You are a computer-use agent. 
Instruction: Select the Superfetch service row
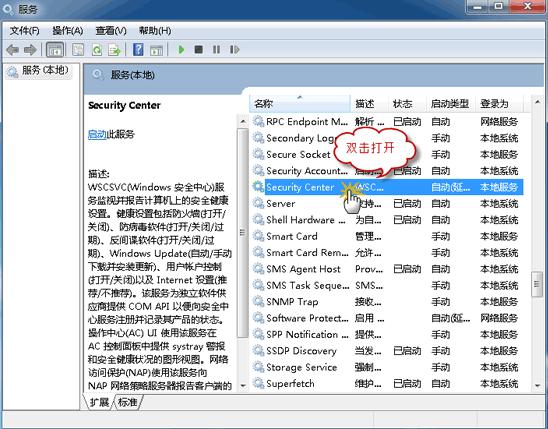(387, 384)
